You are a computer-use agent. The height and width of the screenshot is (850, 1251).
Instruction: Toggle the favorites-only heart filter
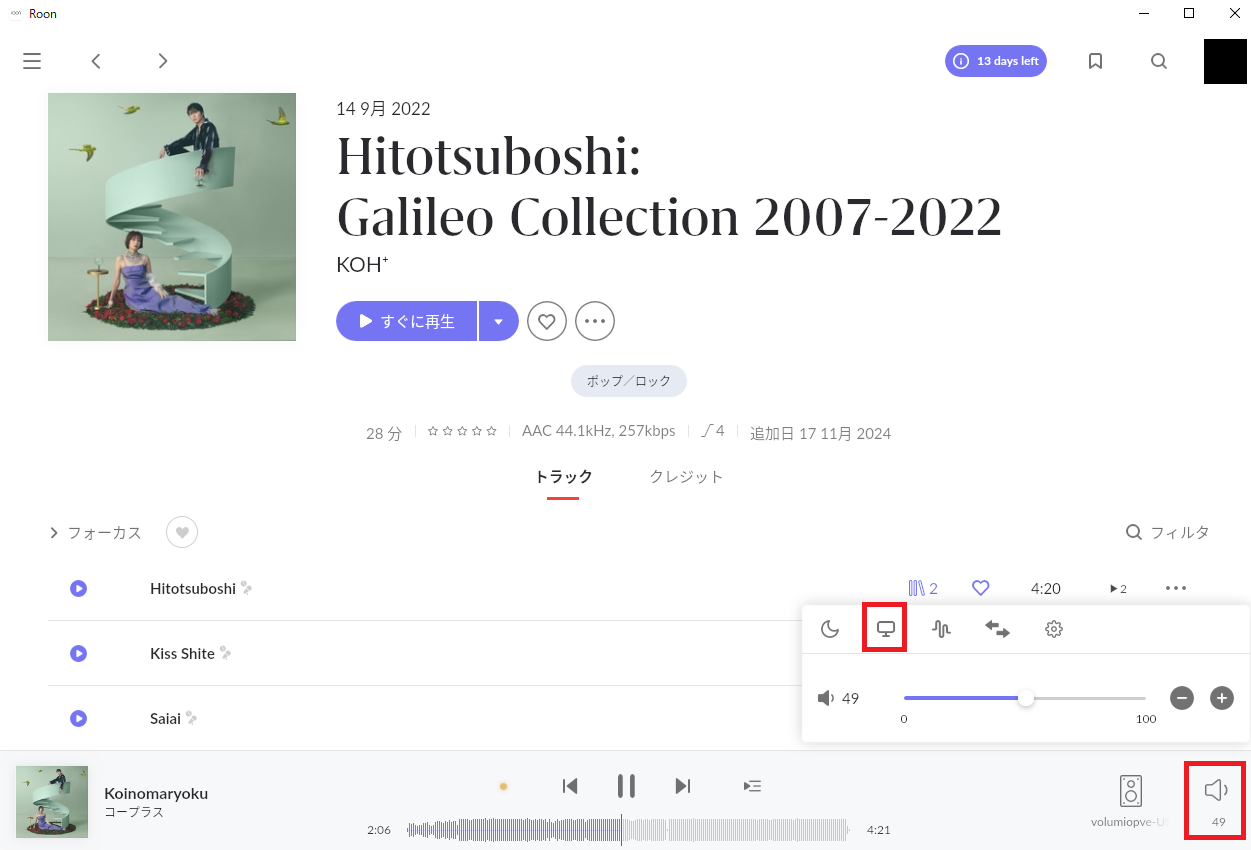click(182, 533)
